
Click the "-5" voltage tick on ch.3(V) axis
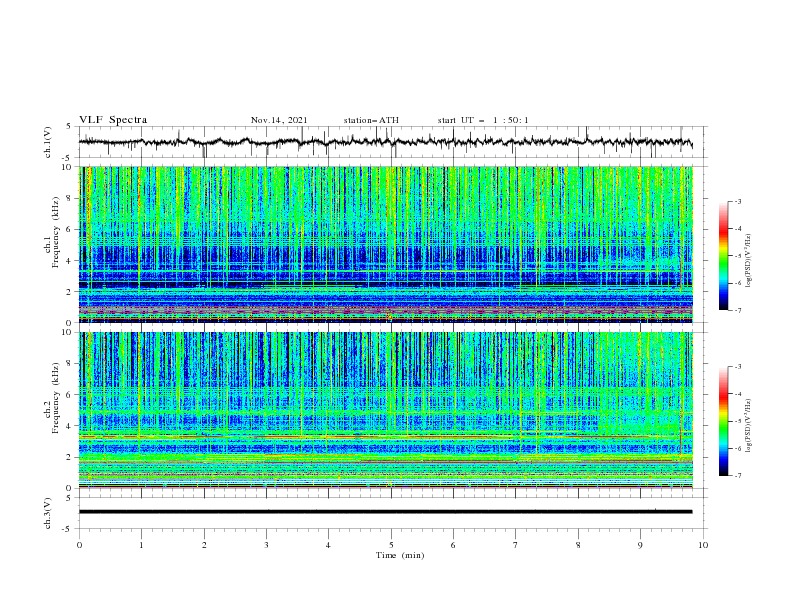tap(67, 529)
